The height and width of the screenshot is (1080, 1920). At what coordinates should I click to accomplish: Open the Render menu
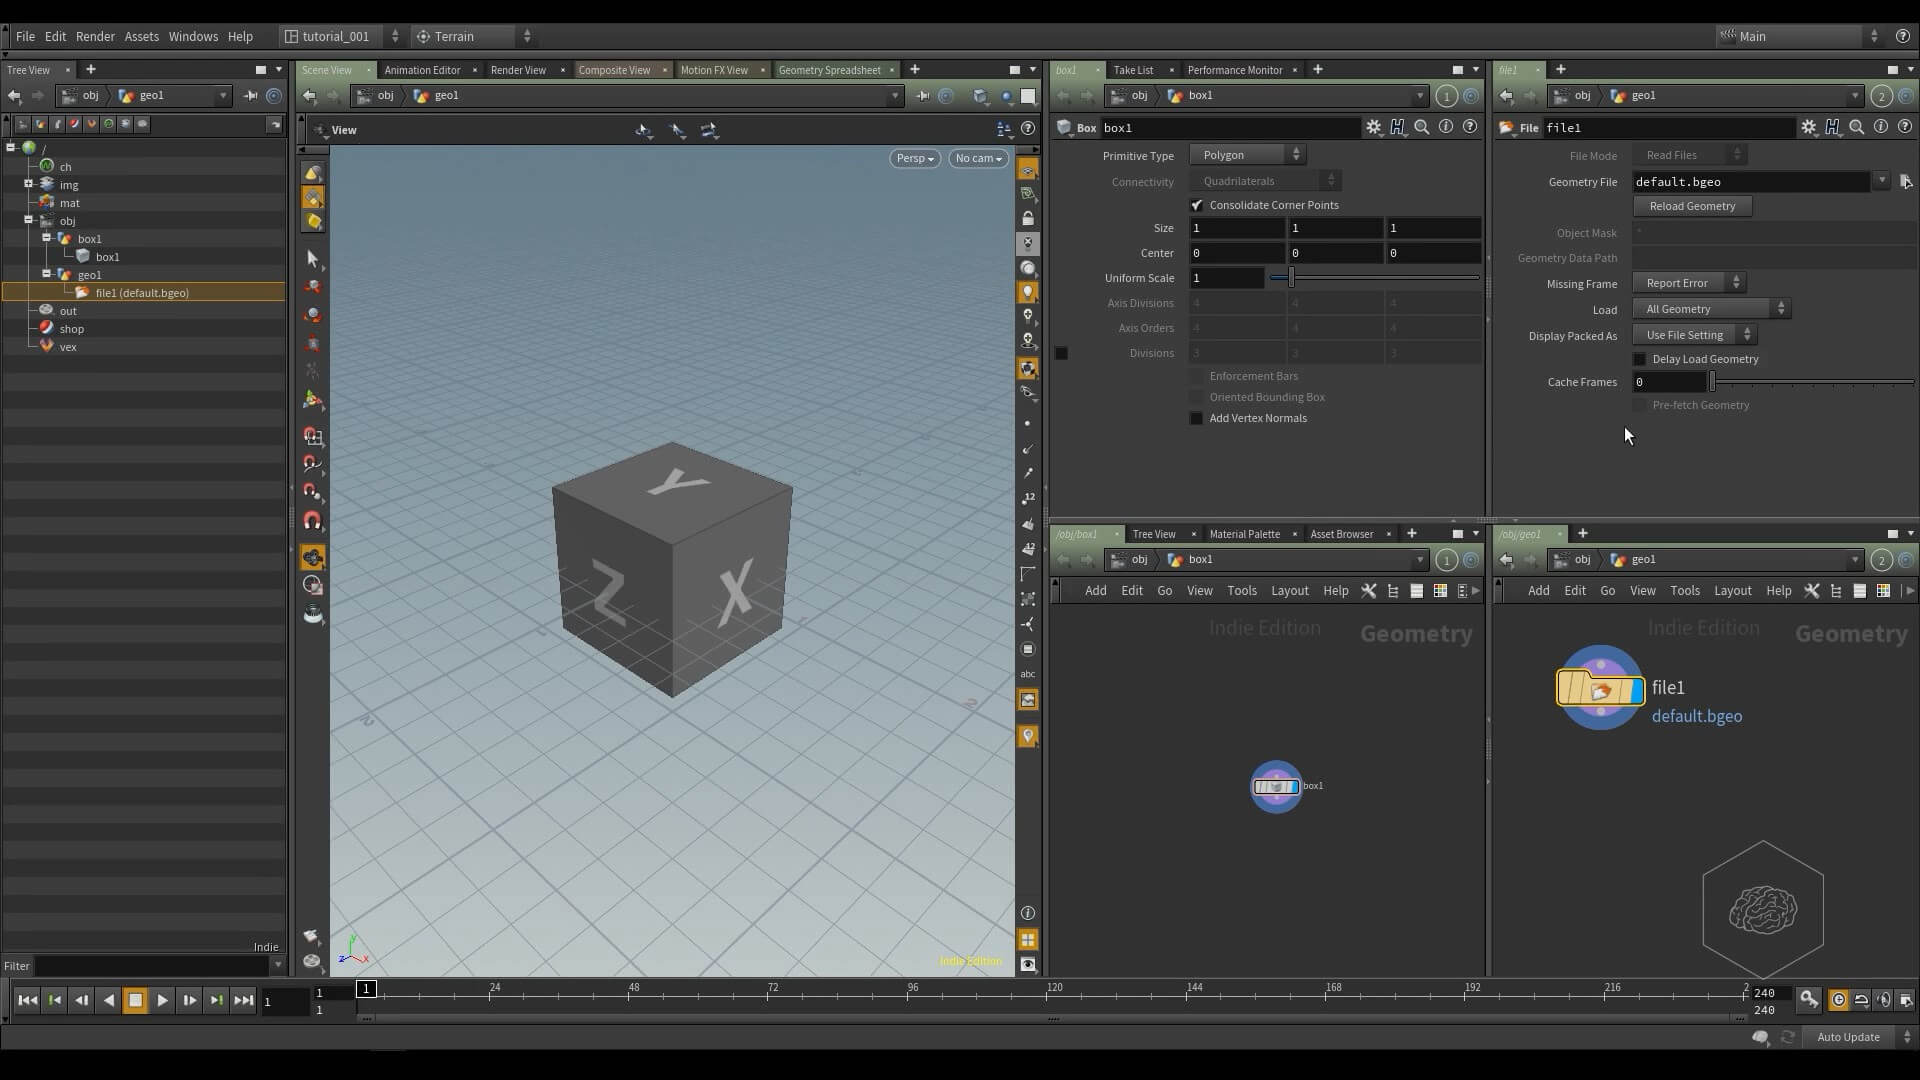(95, 36)
